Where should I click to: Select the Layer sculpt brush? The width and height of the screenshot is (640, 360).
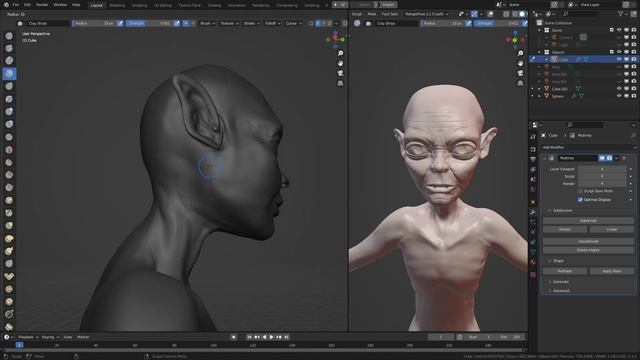pos(9,99)
